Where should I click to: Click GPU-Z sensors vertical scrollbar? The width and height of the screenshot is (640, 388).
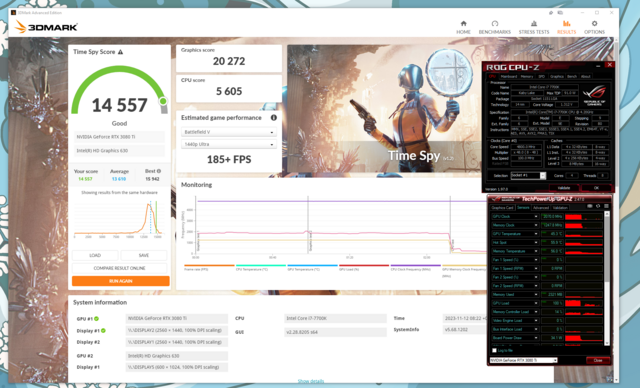pos(607,249)
